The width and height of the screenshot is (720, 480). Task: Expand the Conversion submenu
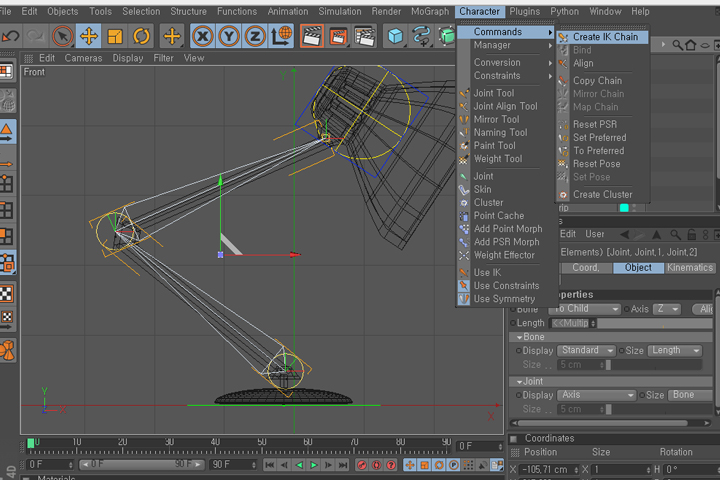point(505,62)
